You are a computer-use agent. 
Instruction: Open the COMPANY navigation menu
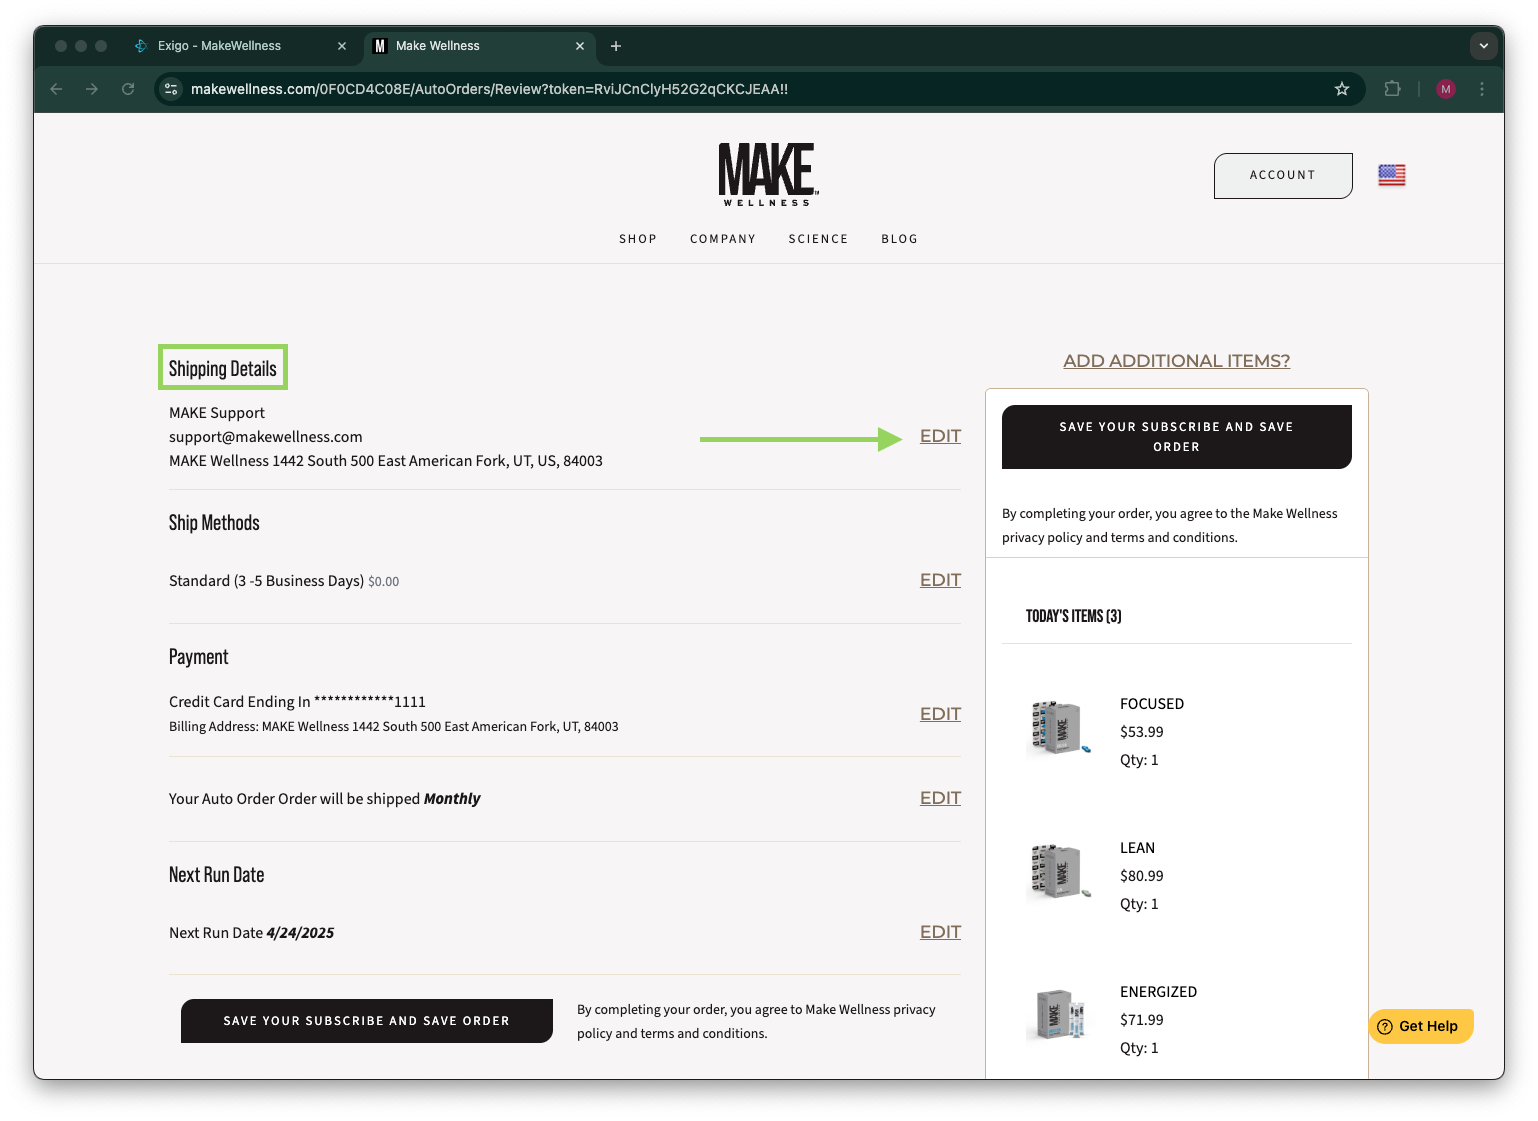[x=723, y=239]
